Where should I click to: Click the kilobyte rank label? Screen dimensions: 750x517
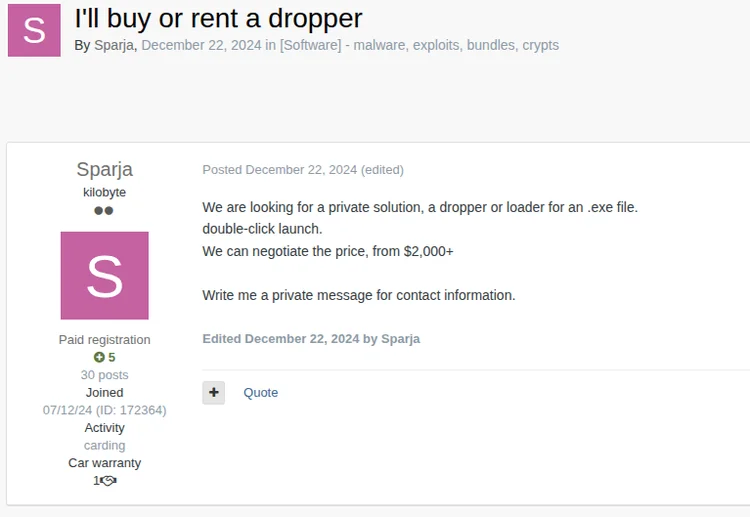click(x=104, y=192)
